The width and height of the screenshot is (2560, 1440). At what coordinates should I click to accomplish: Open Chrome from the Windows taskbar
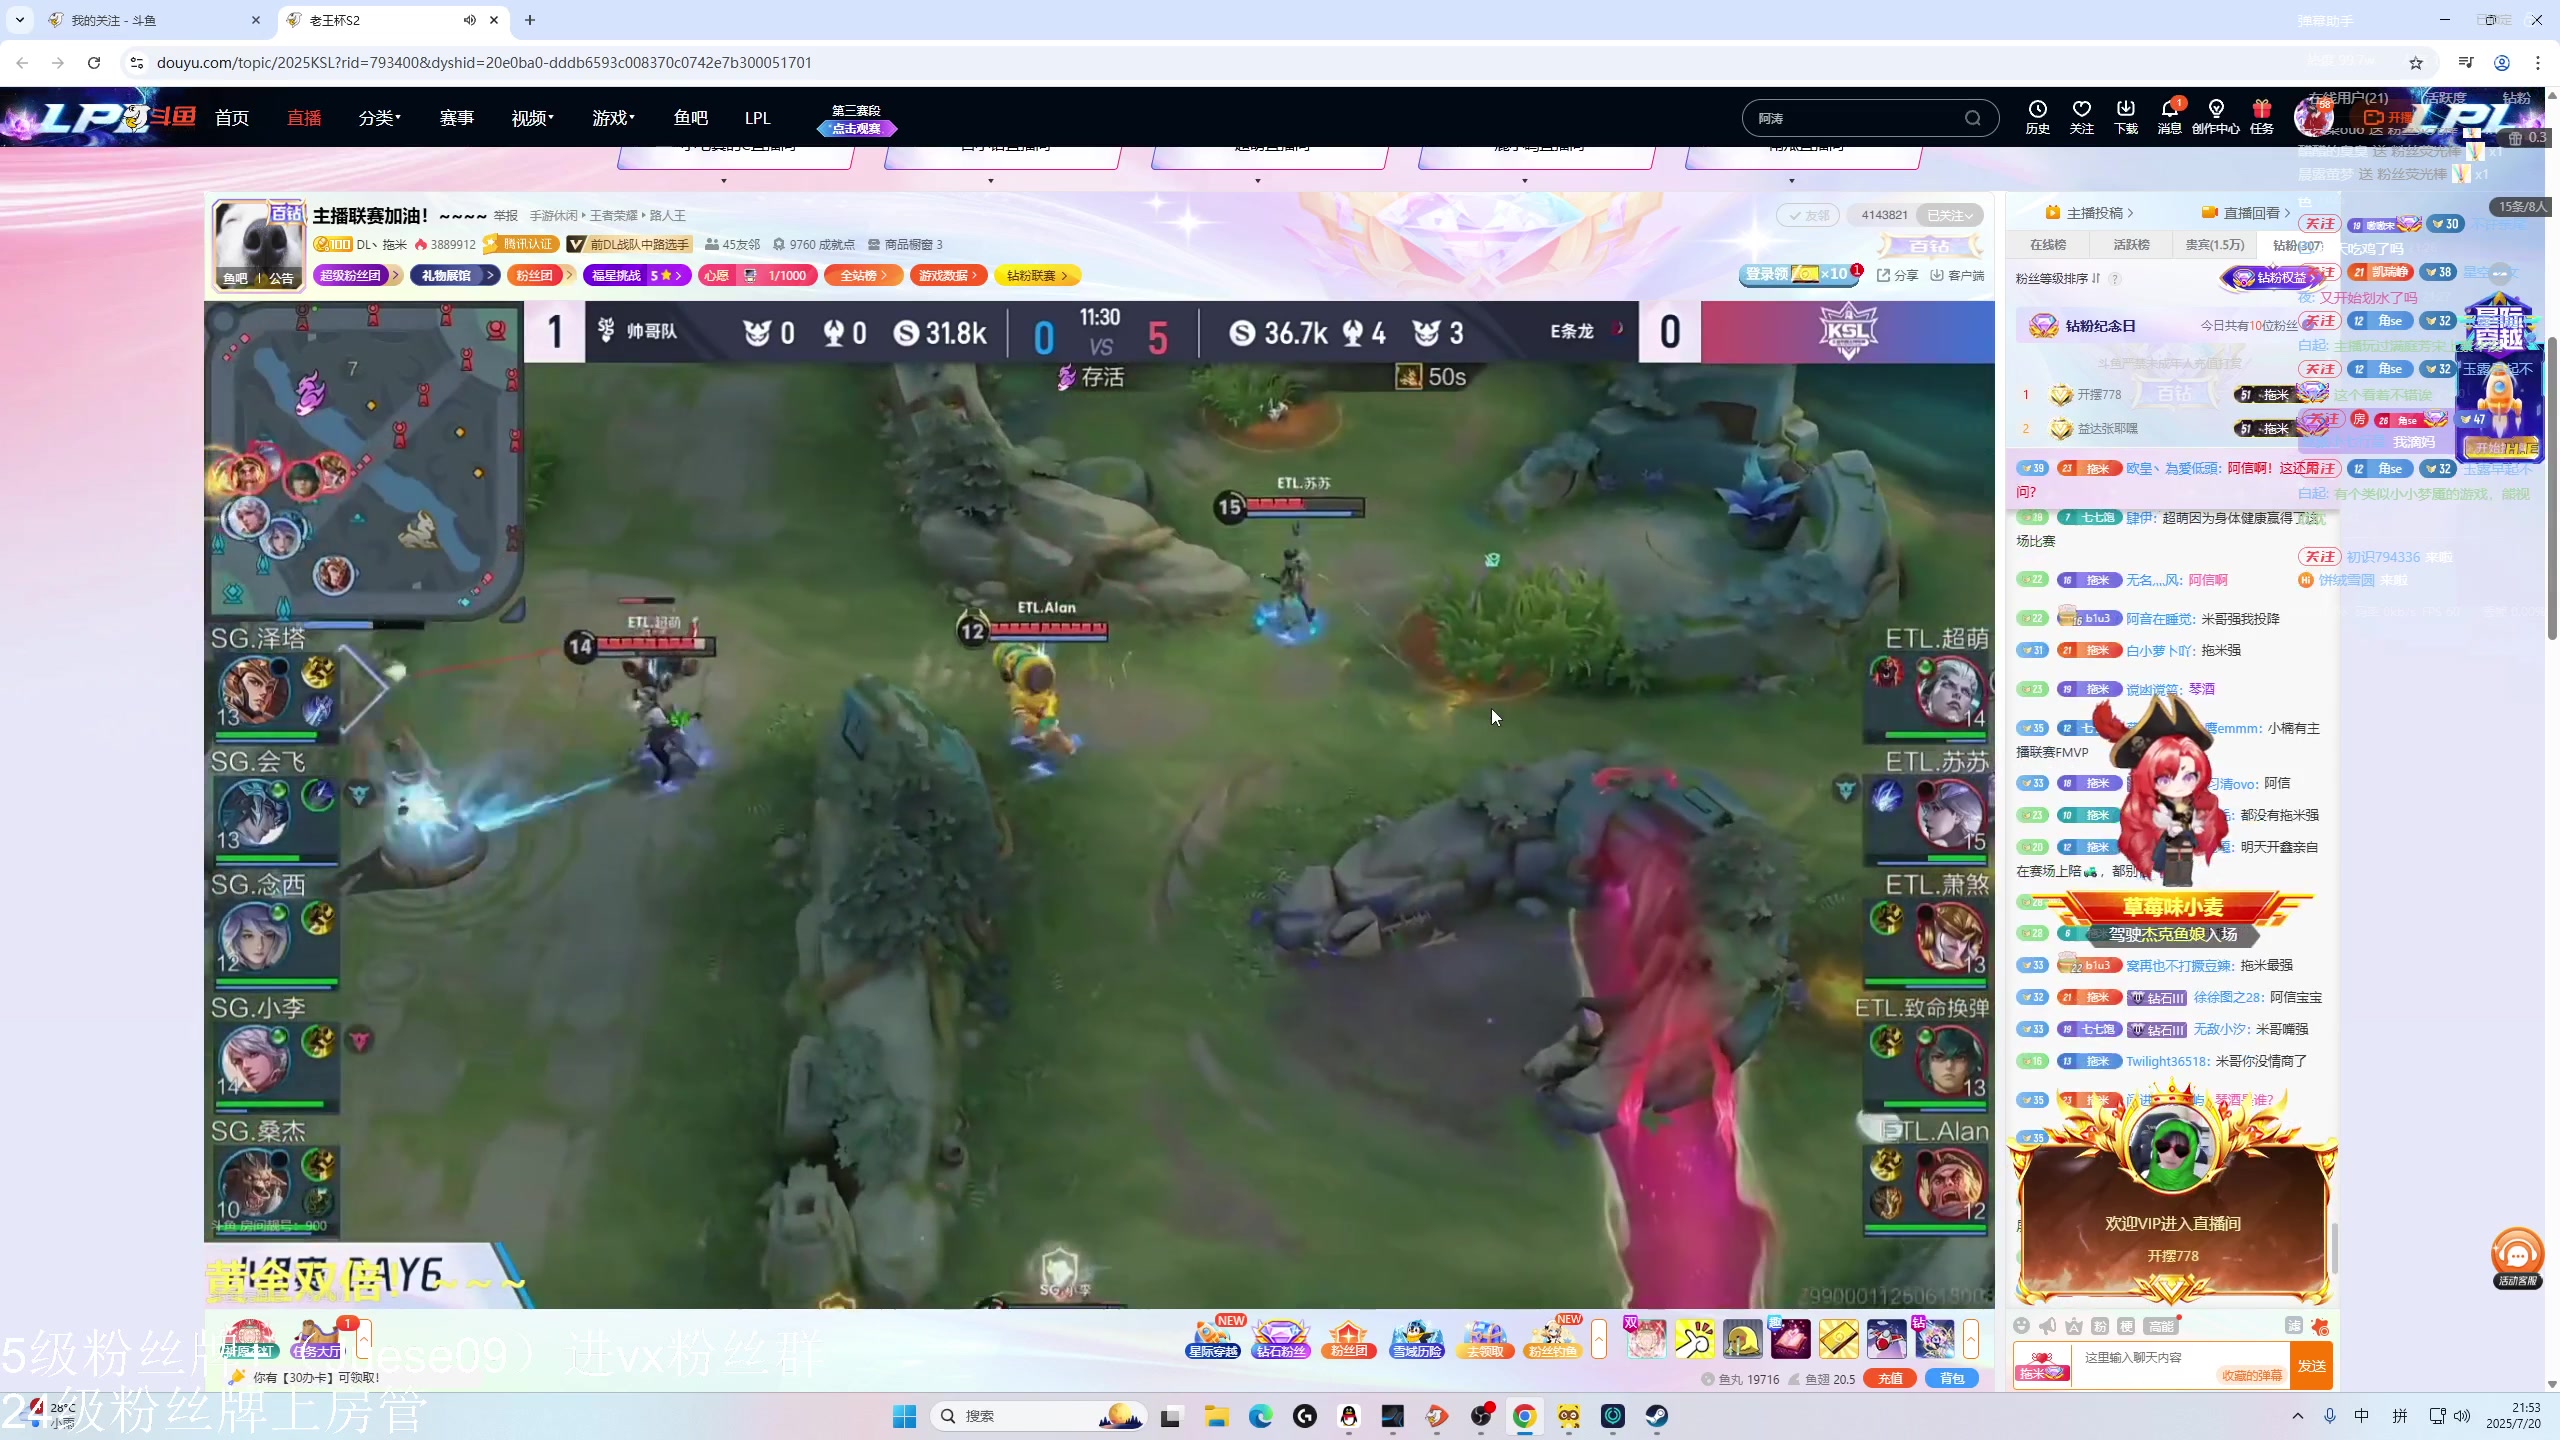pyautogui.click(x=1524, y=1416)
